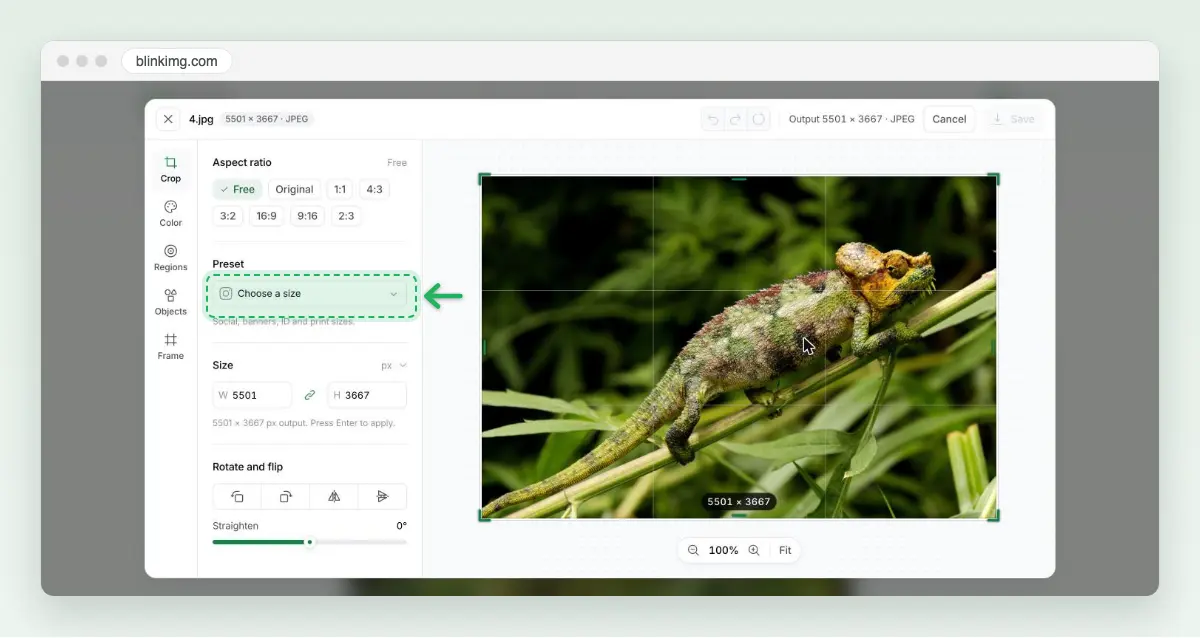Click the width field showing 5501

(253, 395)
